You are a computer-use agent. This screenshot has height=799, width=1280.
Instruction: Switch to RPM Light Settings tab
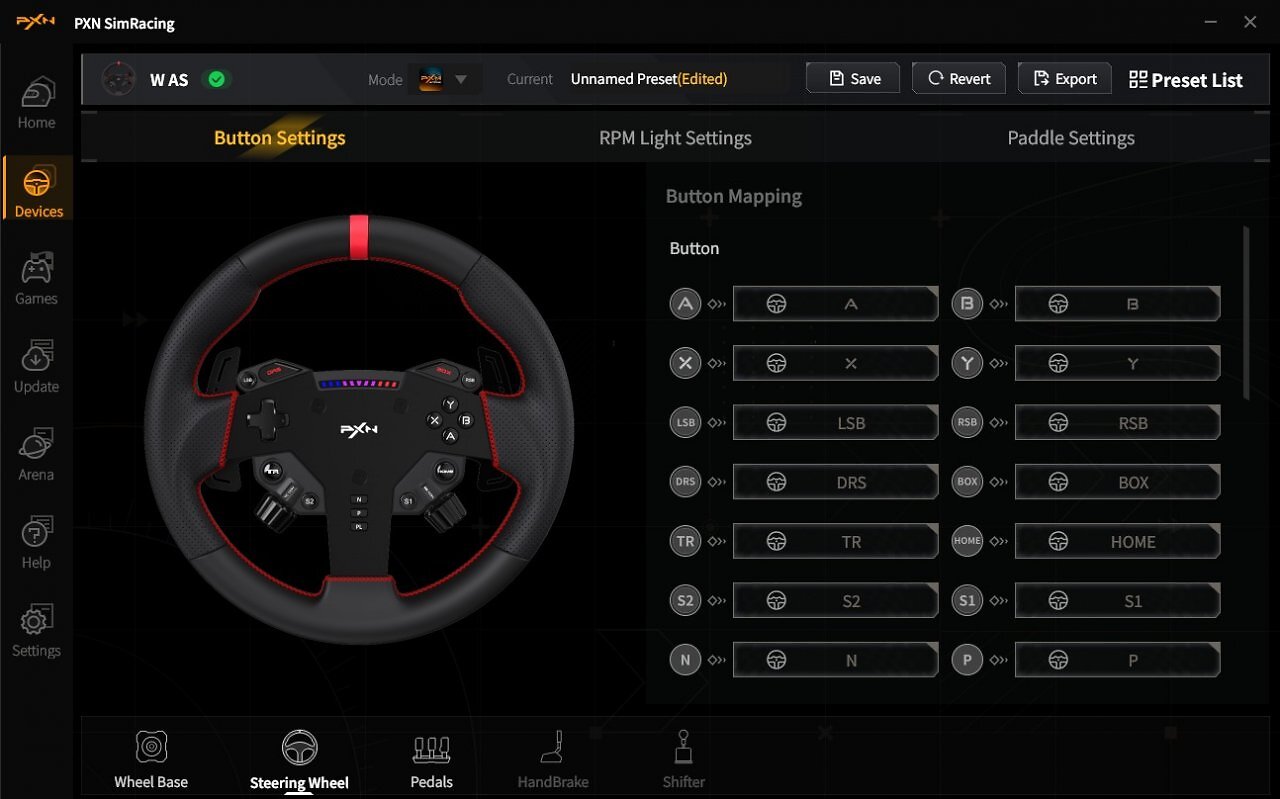tap(675, 138)
